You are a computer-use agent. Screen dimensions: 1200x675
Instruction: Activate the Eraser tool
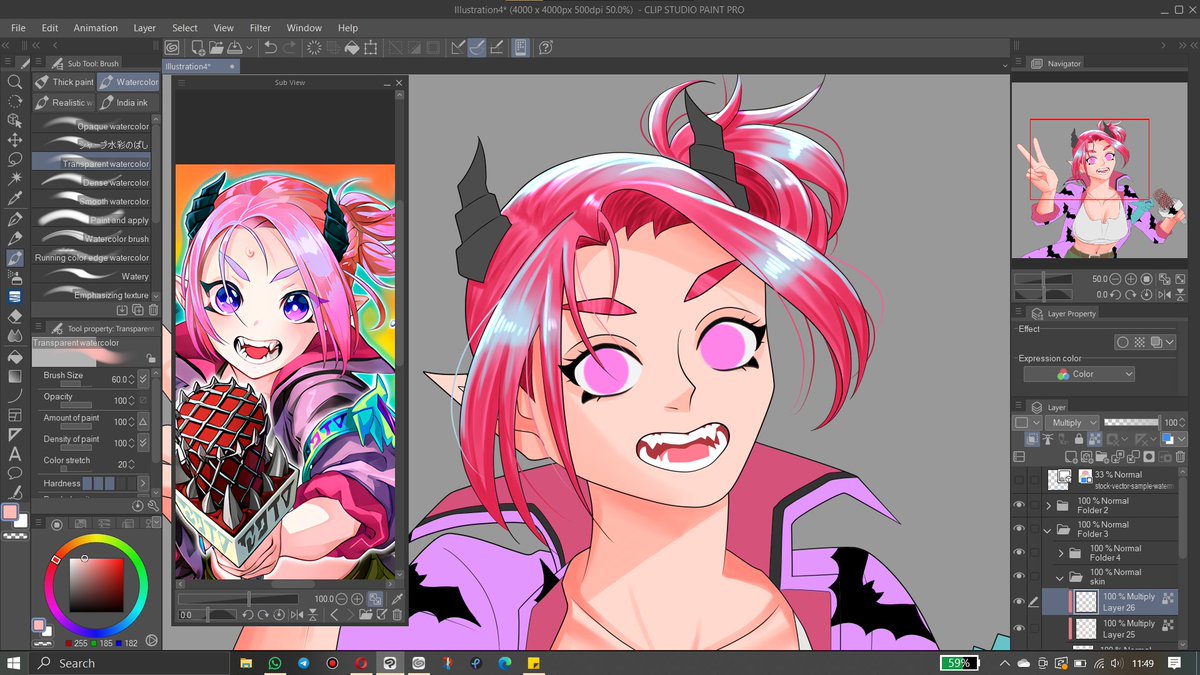(15, 315)
